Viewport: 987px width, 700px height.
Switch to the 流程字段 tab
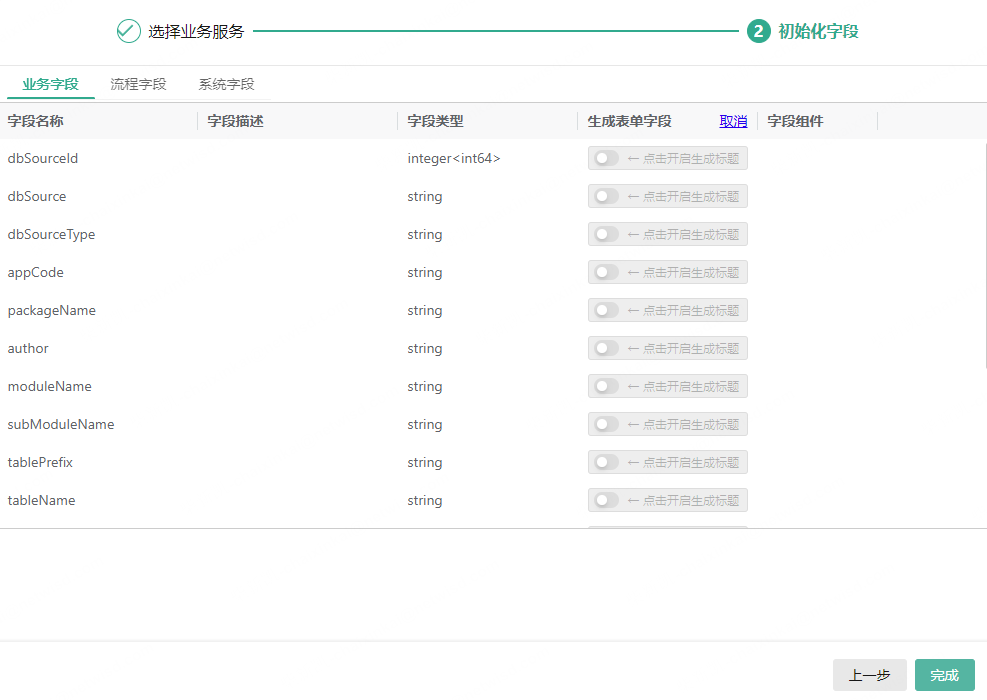click(x=138, y=84)
